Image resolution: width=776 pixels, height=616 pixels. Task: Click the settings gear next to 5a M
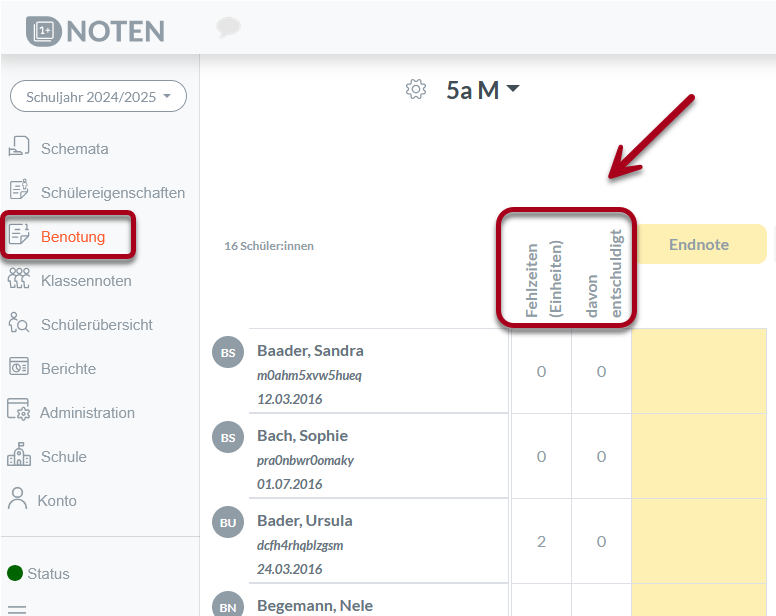coord(416,89)
